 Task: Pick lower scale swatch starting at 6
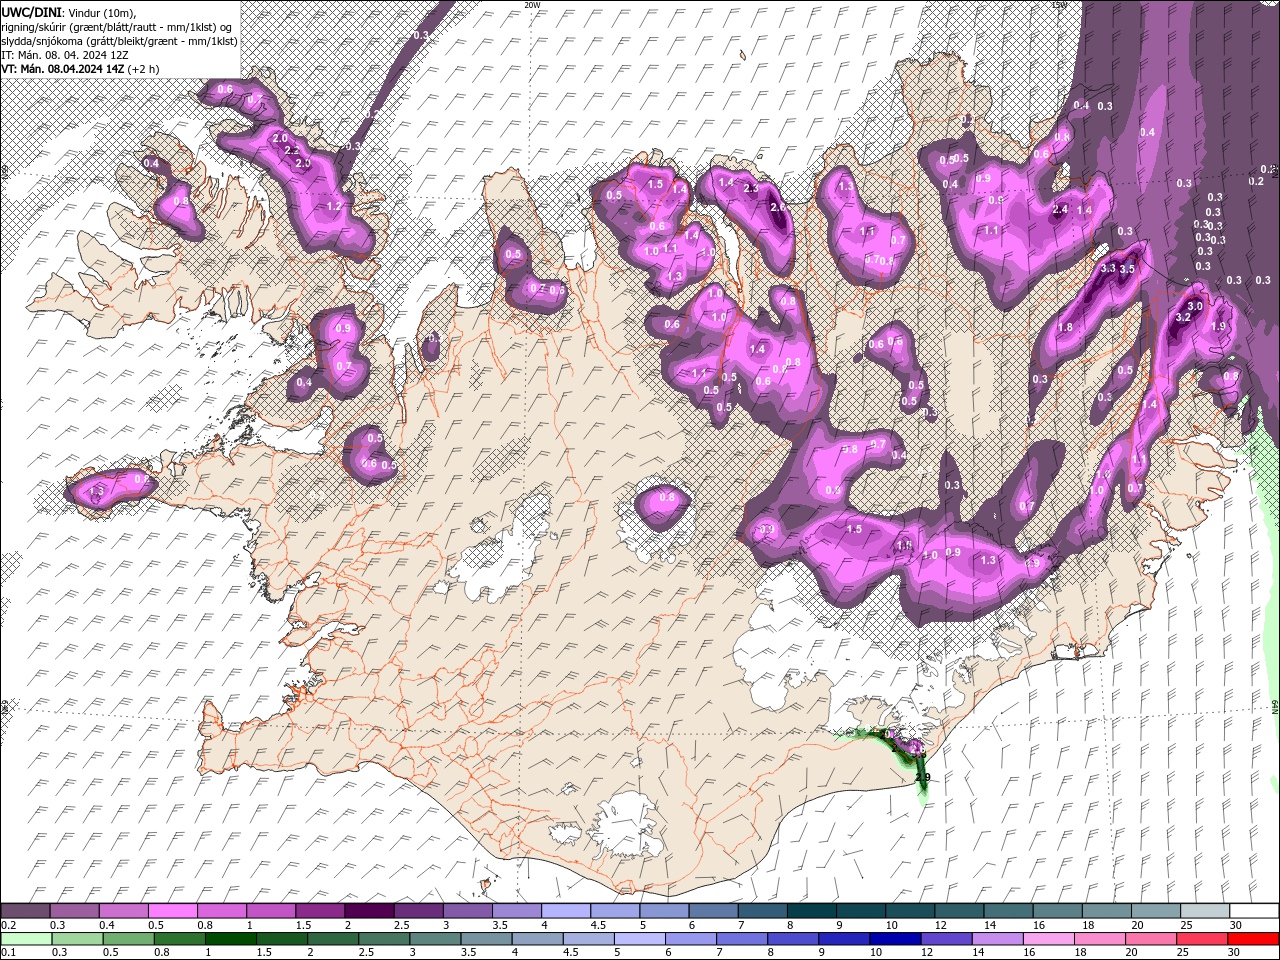pyautogui.click(x=691, y=939)
